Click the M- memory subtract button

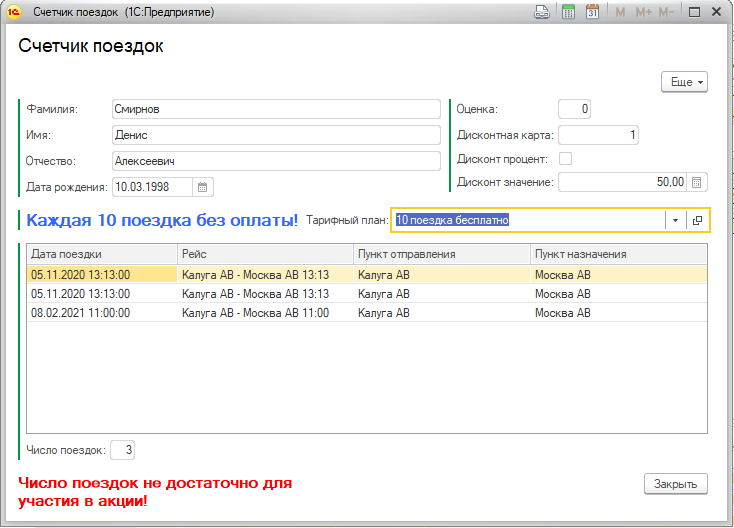click(666, 12)
